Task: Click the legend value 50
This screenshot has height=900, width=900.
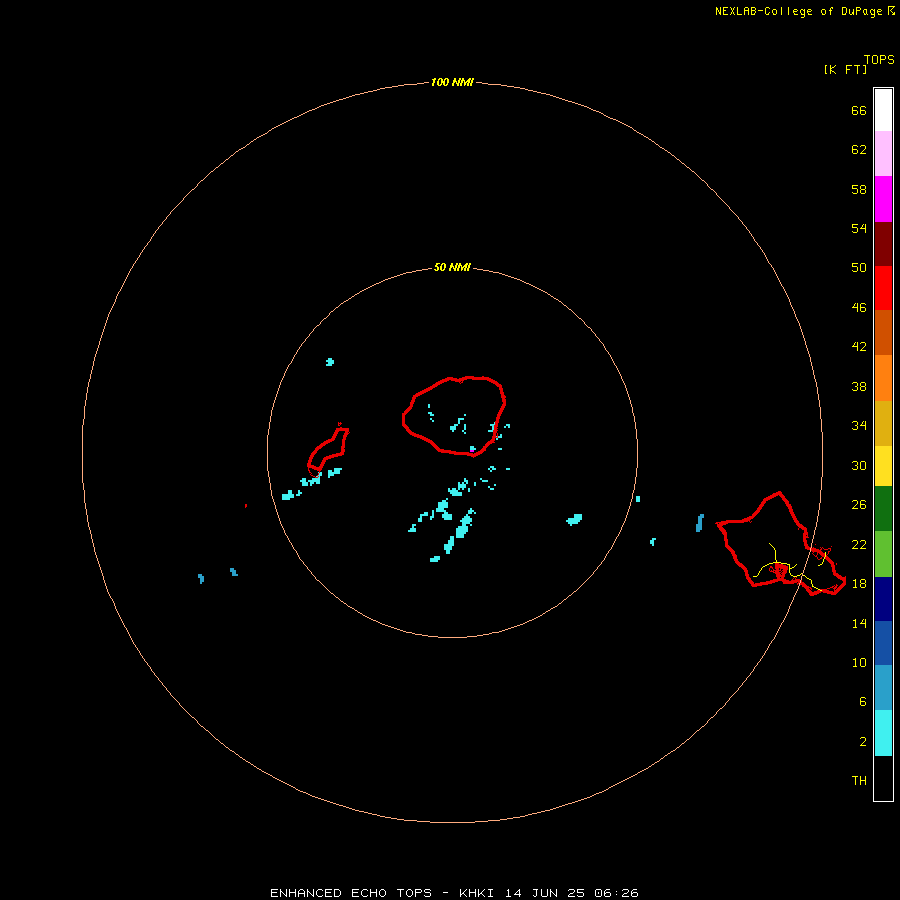Action: coord(859,267)
